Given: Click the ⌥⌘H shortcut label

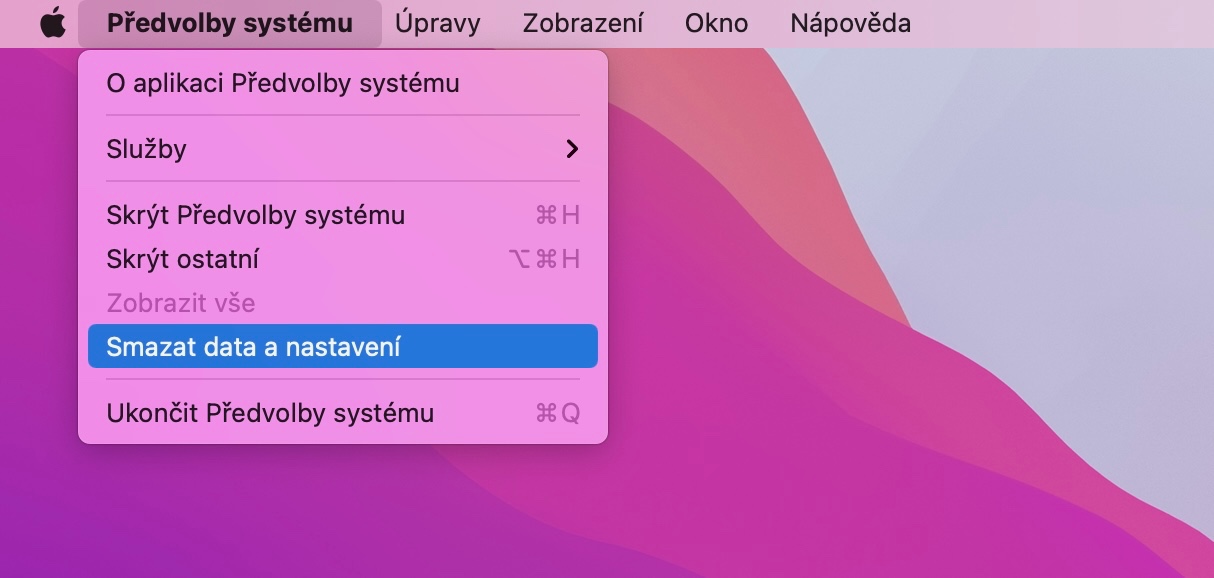Looking at the screenshot, I should click(544, 259).
